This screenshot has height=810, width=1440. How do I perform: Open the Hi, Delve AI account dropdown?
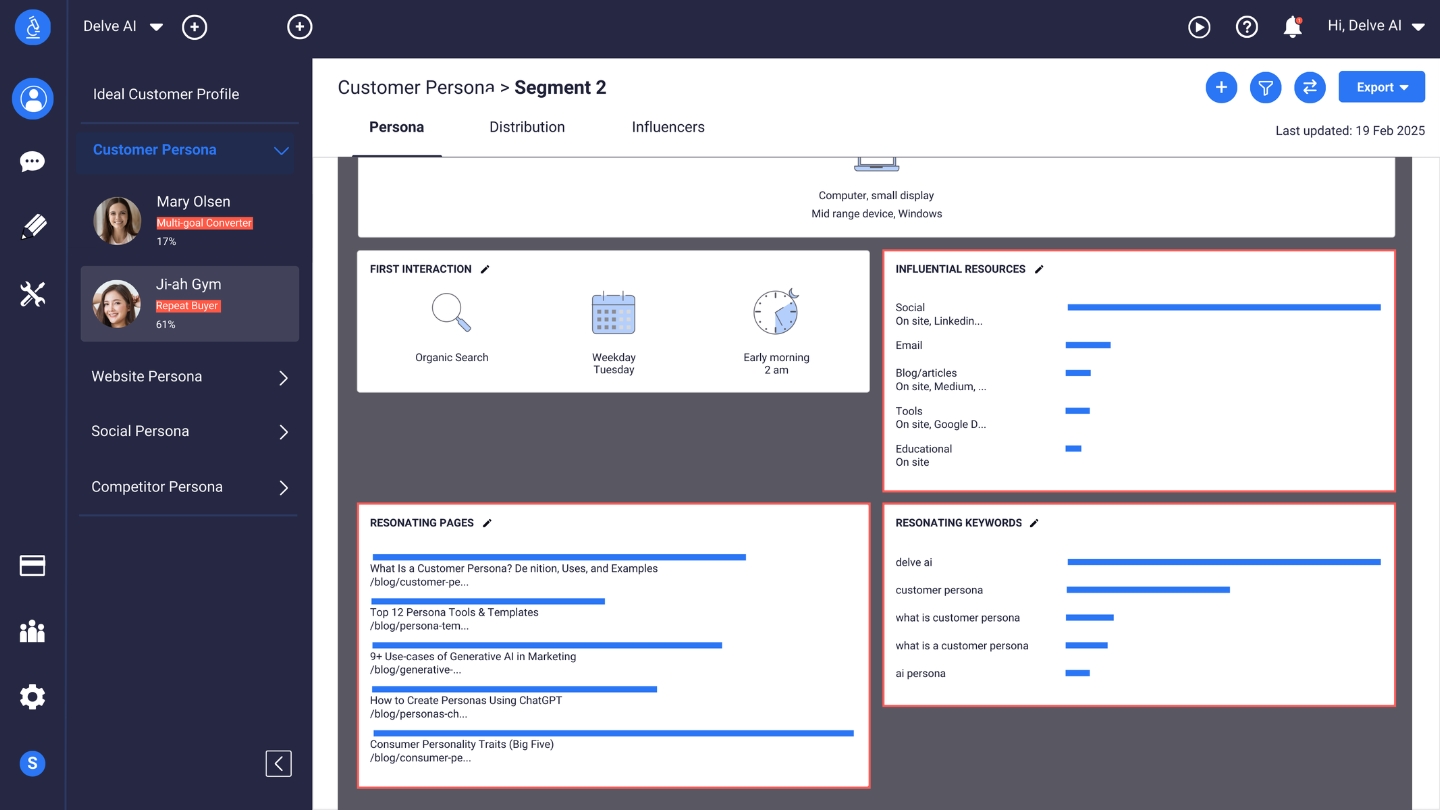click(1376, 27)
